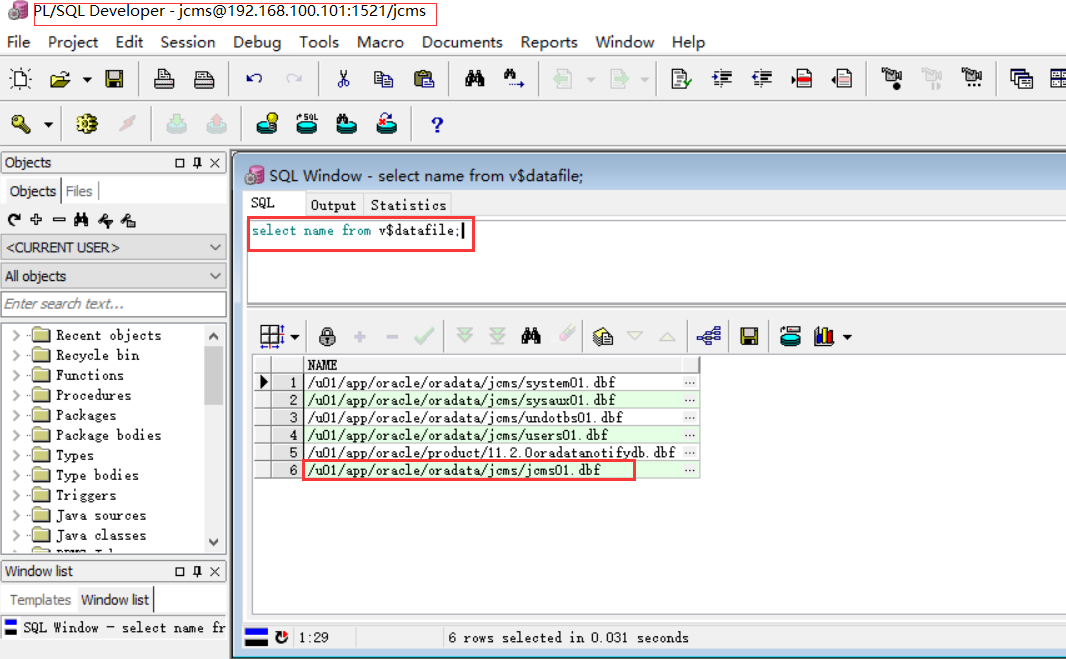Click the Log on key icon
The width and height of the screenshot is (1066, 659).
(21, 124)
